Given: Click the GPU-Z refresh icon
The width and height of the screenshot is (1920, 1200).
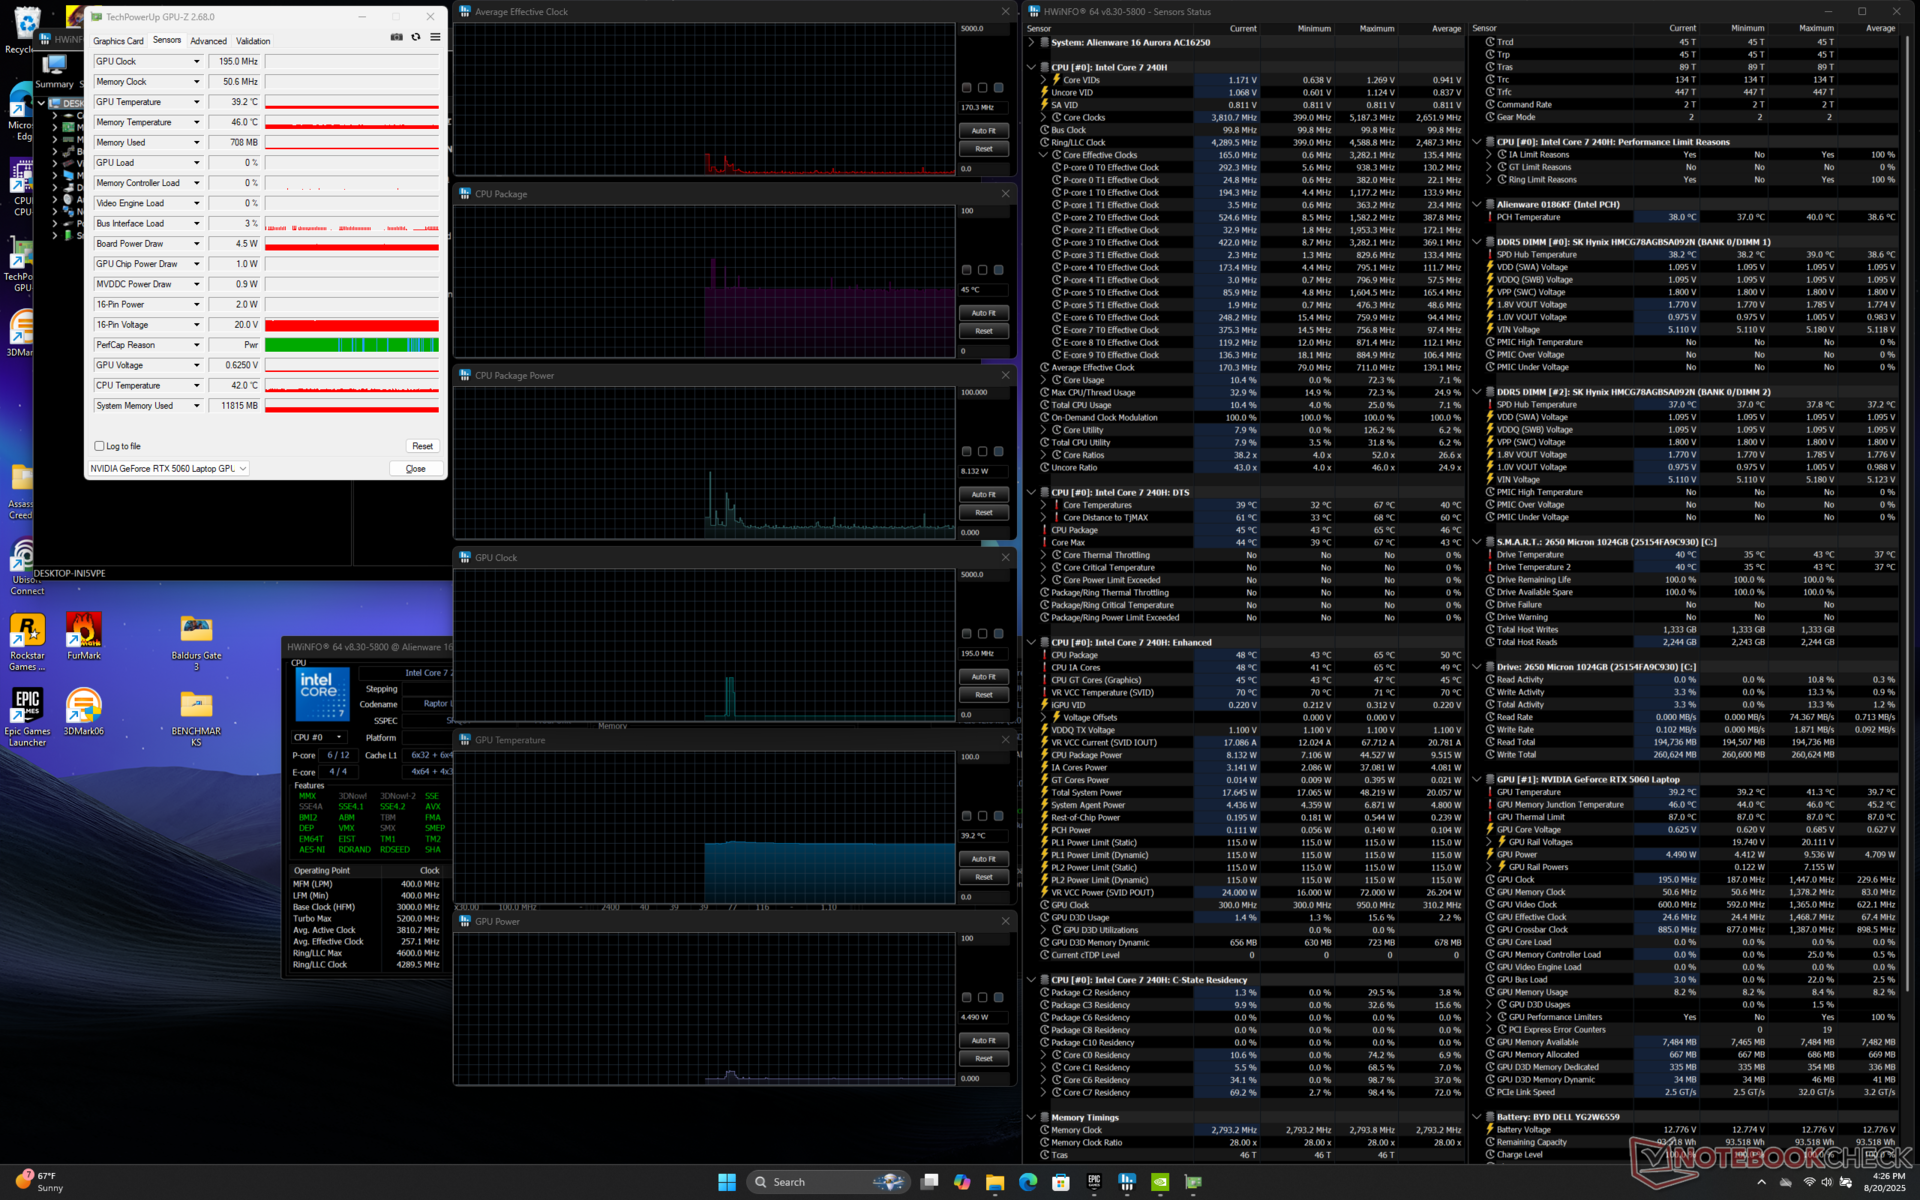Looking at the screenshot, I should 416,37.
